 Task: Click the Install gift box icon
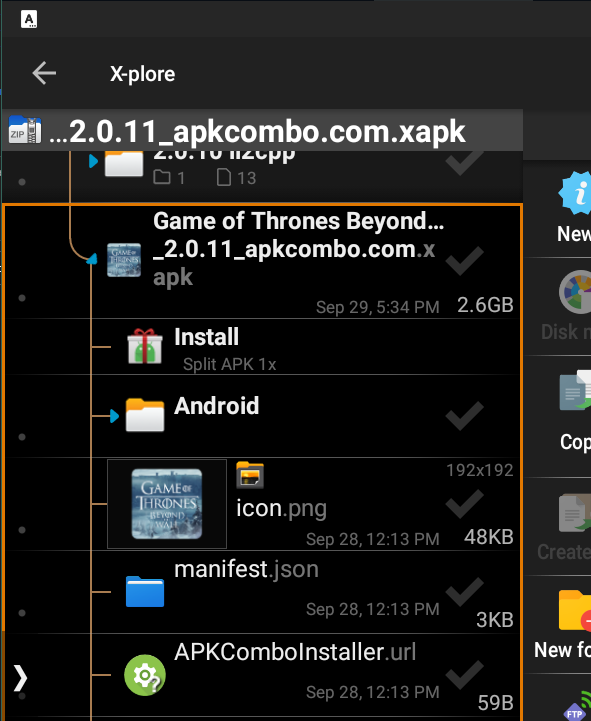pos(145,346)
